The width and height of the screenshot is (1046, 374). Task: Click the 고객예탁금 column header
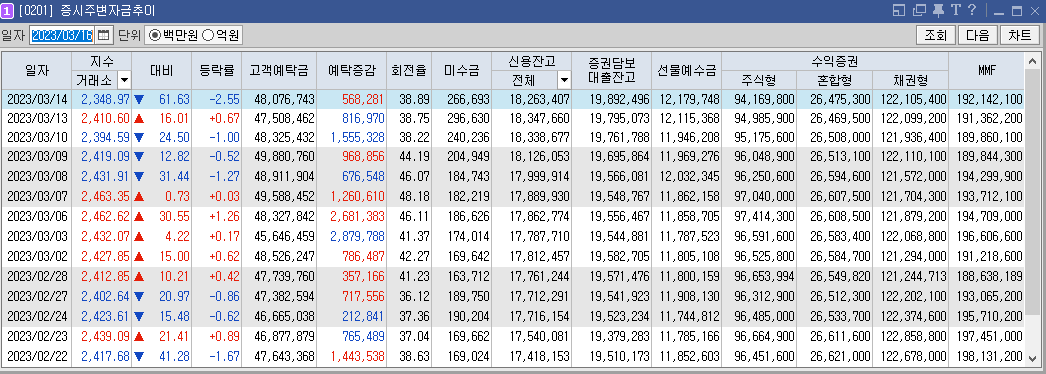279,71
